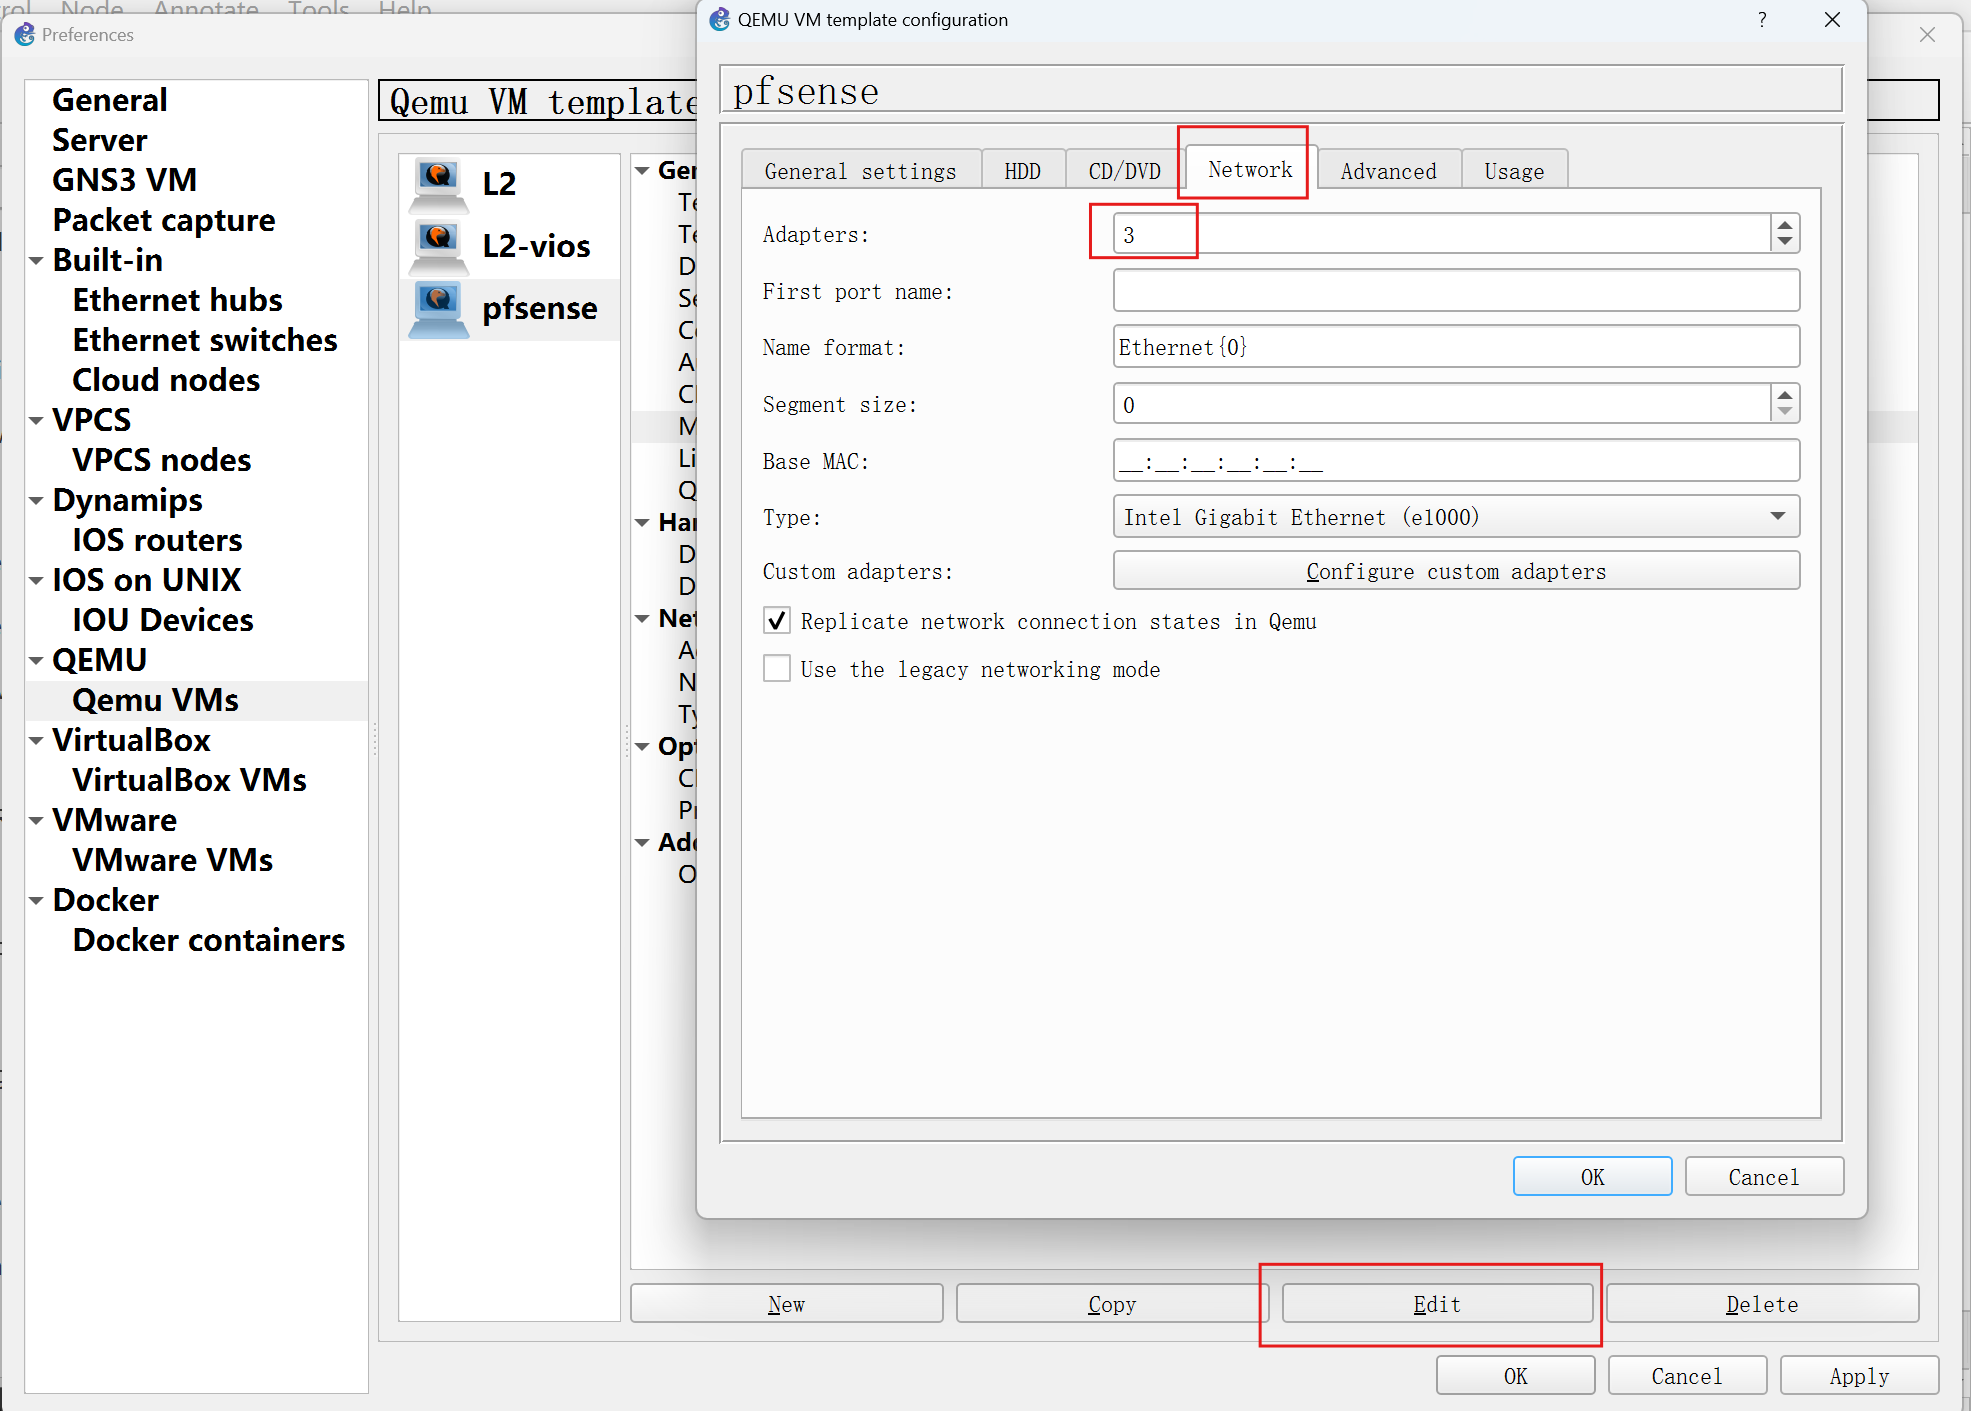Click the L2-vios QEMU template icon

pos(438,245)
